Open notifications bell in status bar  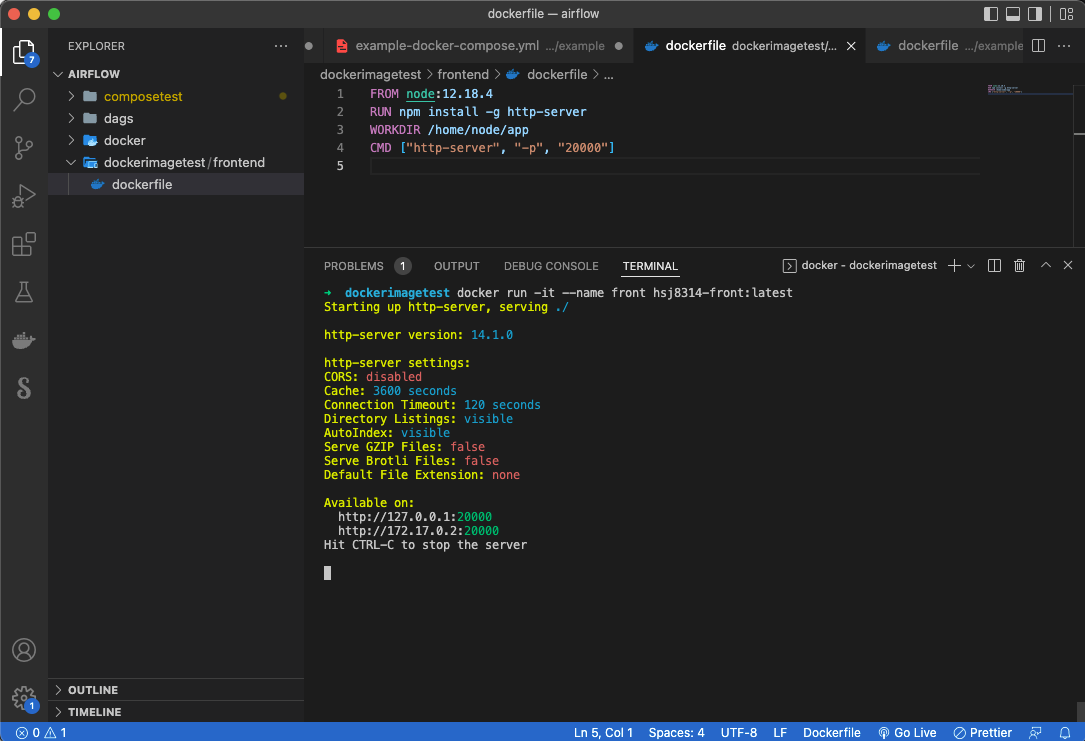[1065, 733]
